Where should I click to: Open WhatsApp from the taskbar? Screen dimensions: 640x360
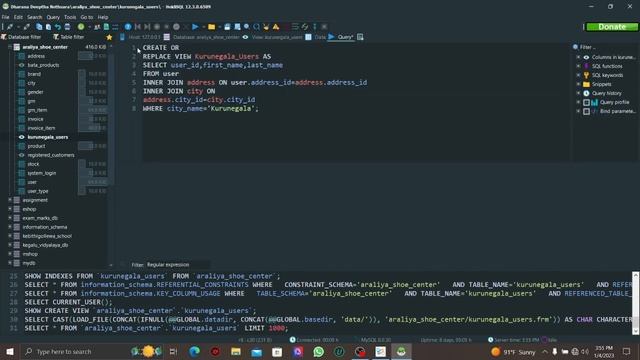[x=318, y=351]
